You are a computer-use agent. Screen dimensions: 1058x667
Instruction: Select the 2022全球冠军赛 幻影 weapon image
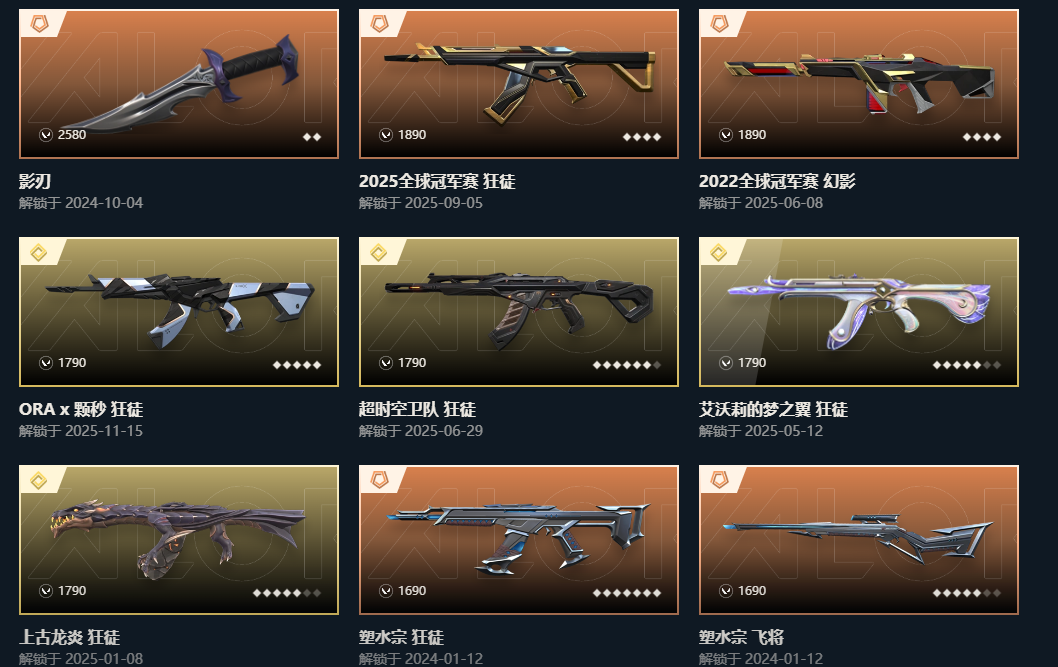point(859,84)
